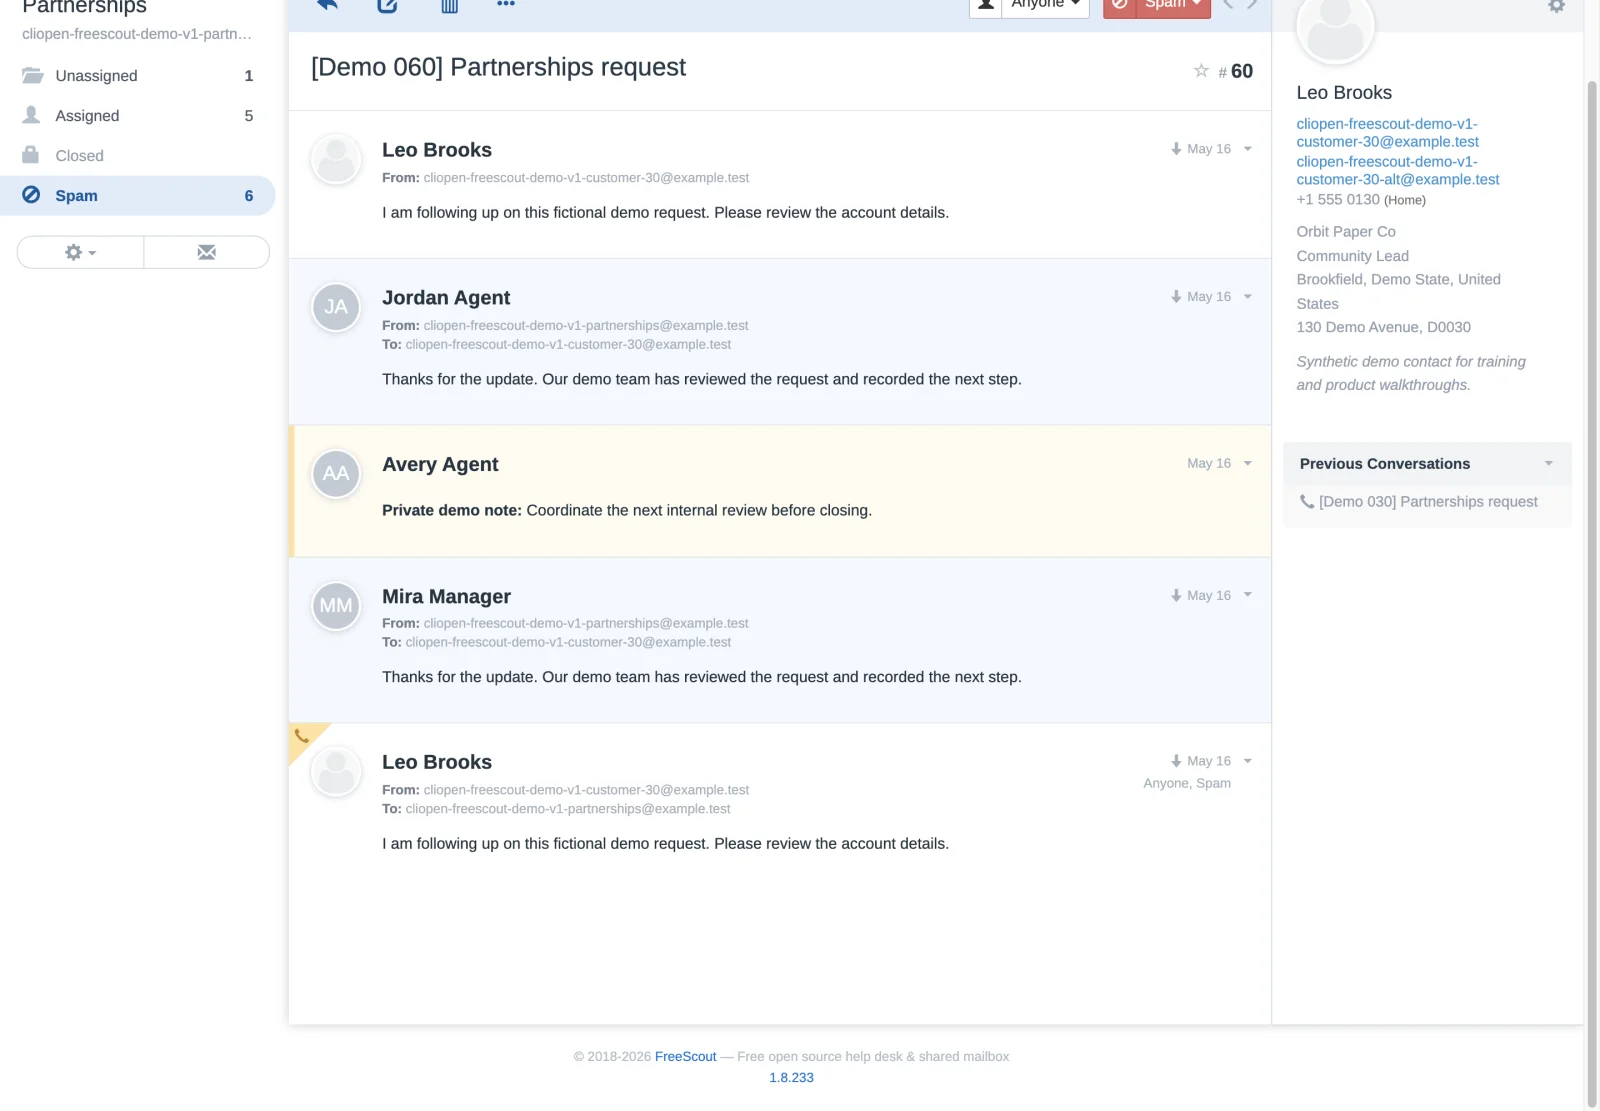The width and height of the screenshot is (1600, 1111).
Task: Click the first Leo Brooks thread's avatar
Action: pyautogui.click(x=336, y=159)
